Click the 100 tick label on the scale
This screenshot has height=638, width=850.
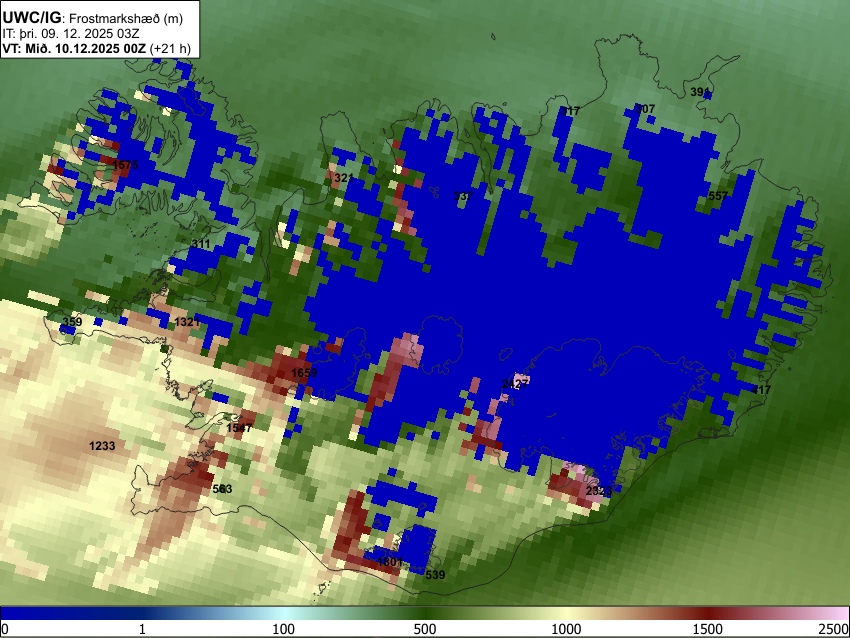tap(283, 629)
